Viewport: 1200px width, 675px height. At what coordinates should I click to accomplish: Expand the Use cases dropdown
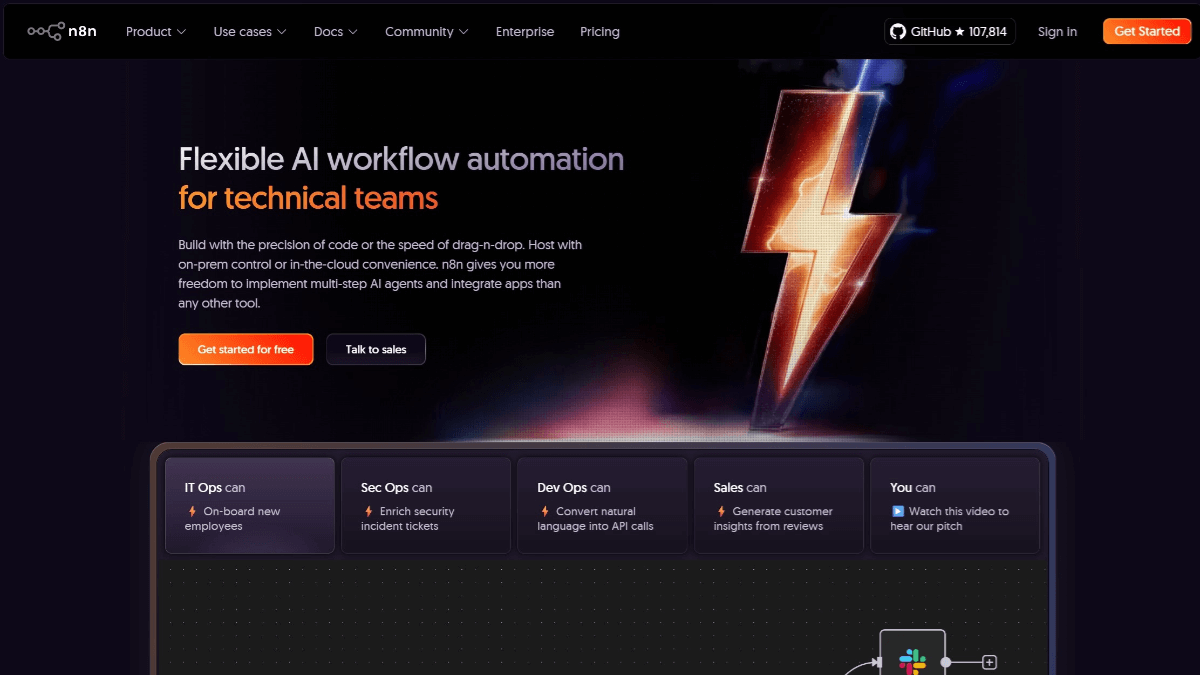(250, 31)
